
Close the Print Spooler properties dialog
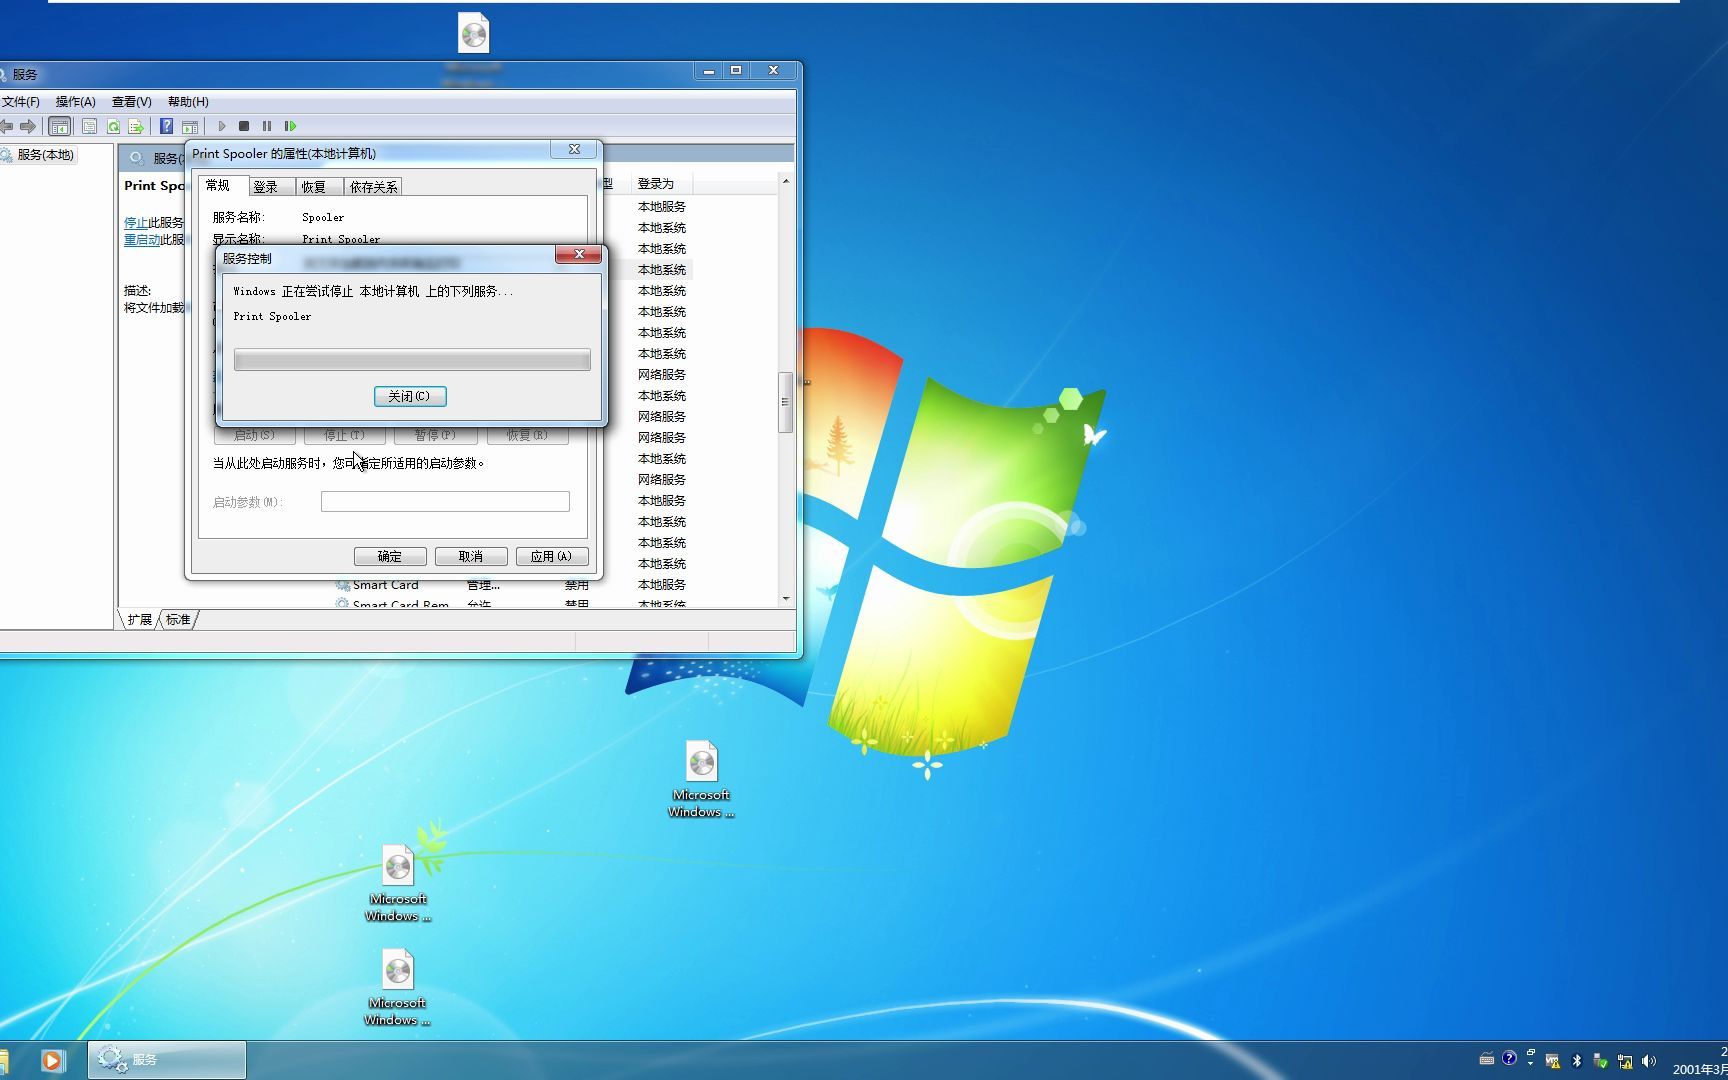[x=574, y=149]
